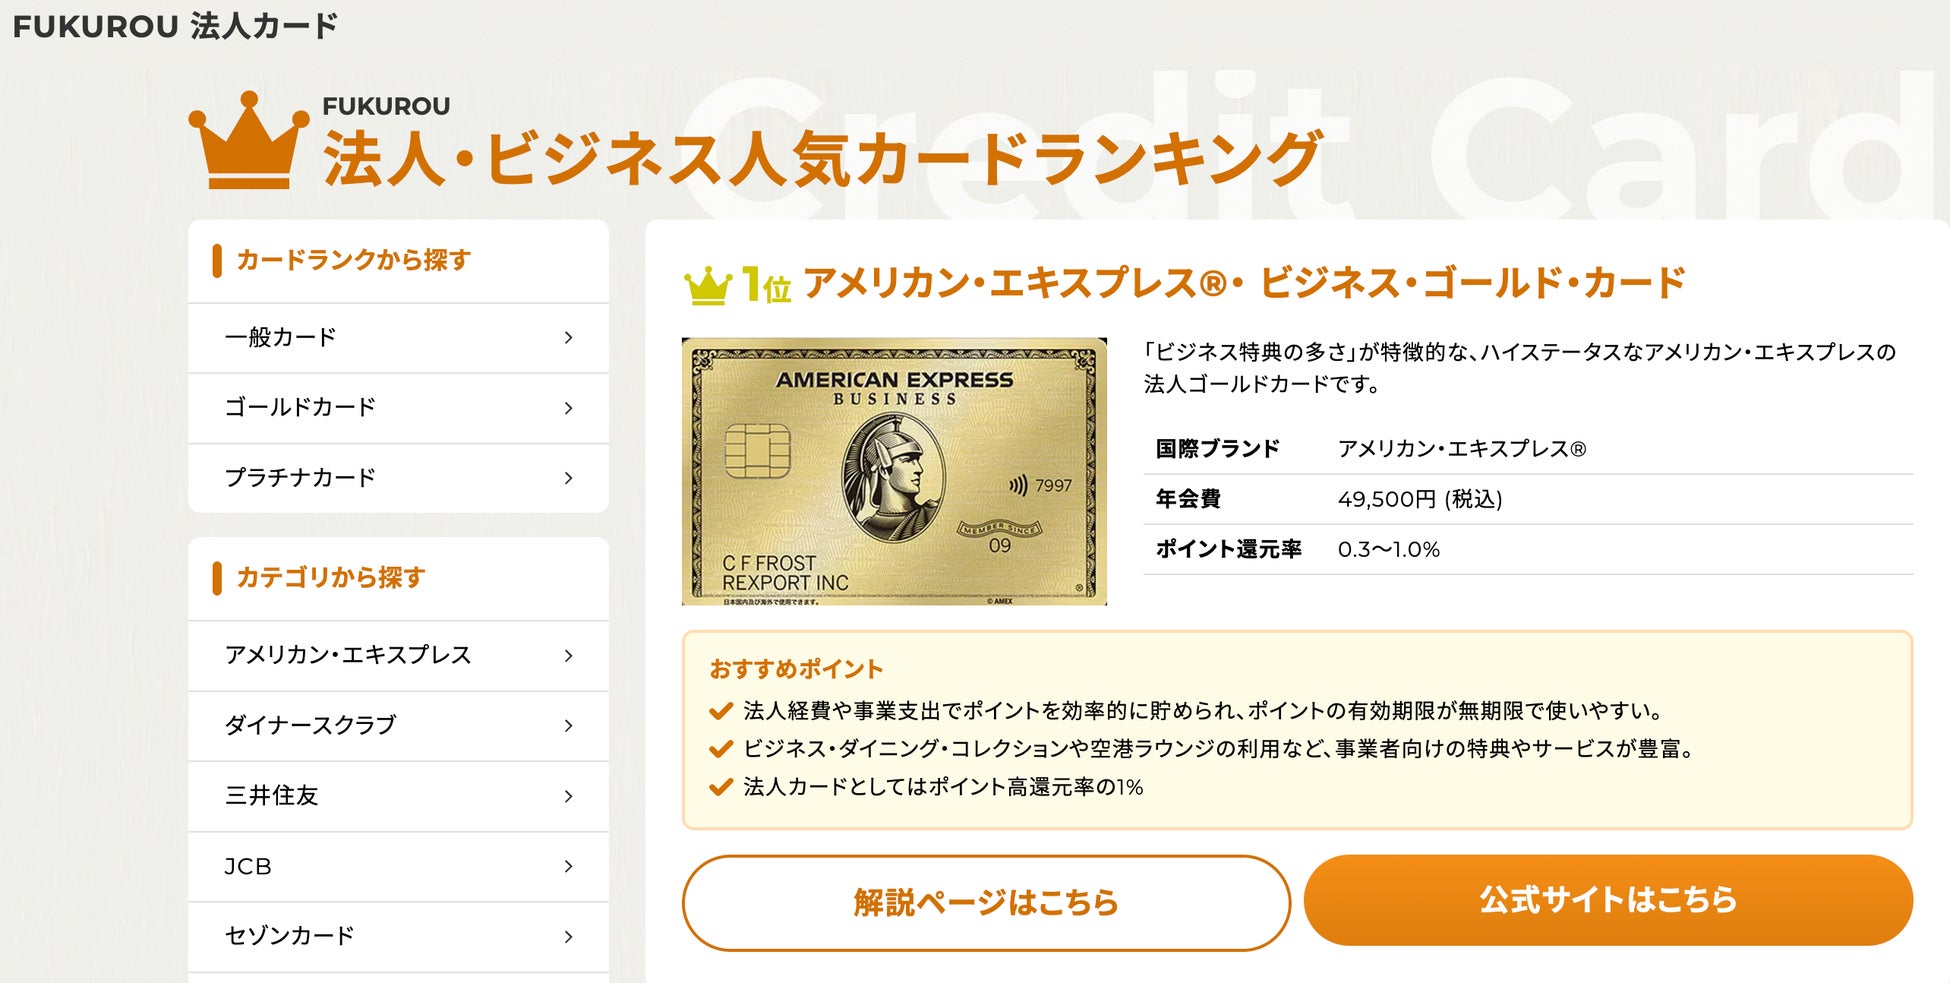Click the chevron beside セゾンカード

pos(568,937)
